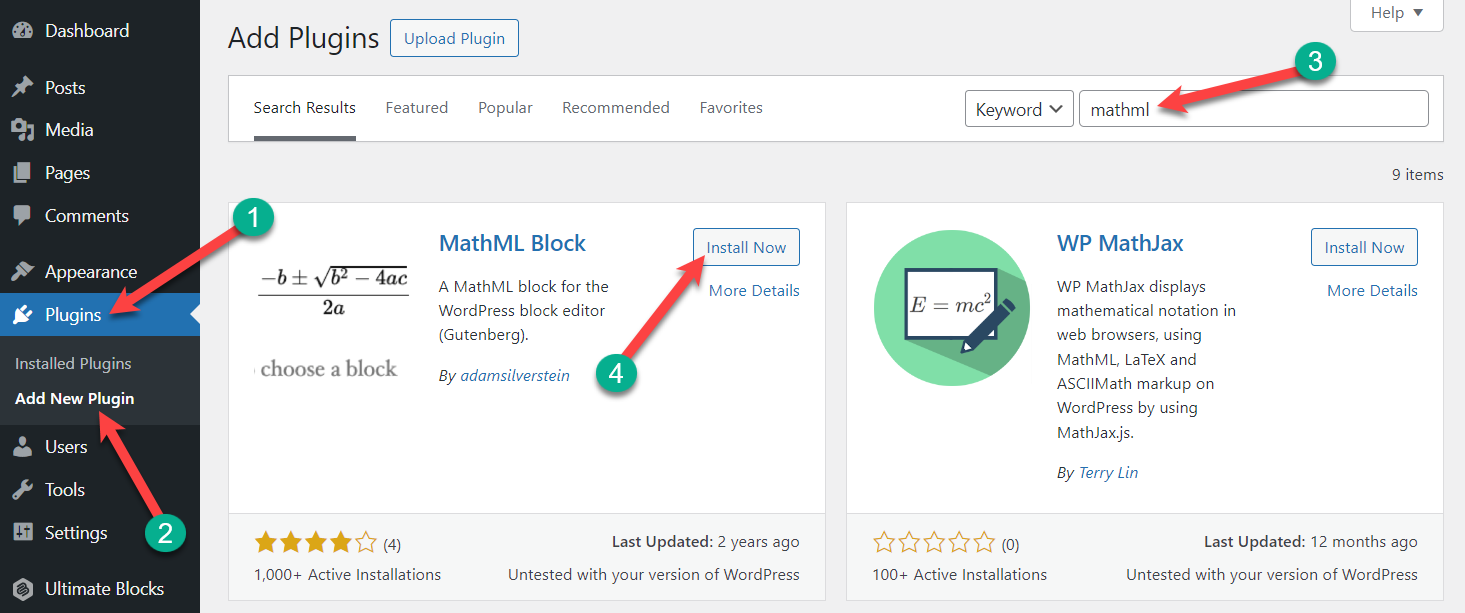The image size is (1465, 613).
Task: Click the Appearance paintbrush icon
Action: pos(22,272)
